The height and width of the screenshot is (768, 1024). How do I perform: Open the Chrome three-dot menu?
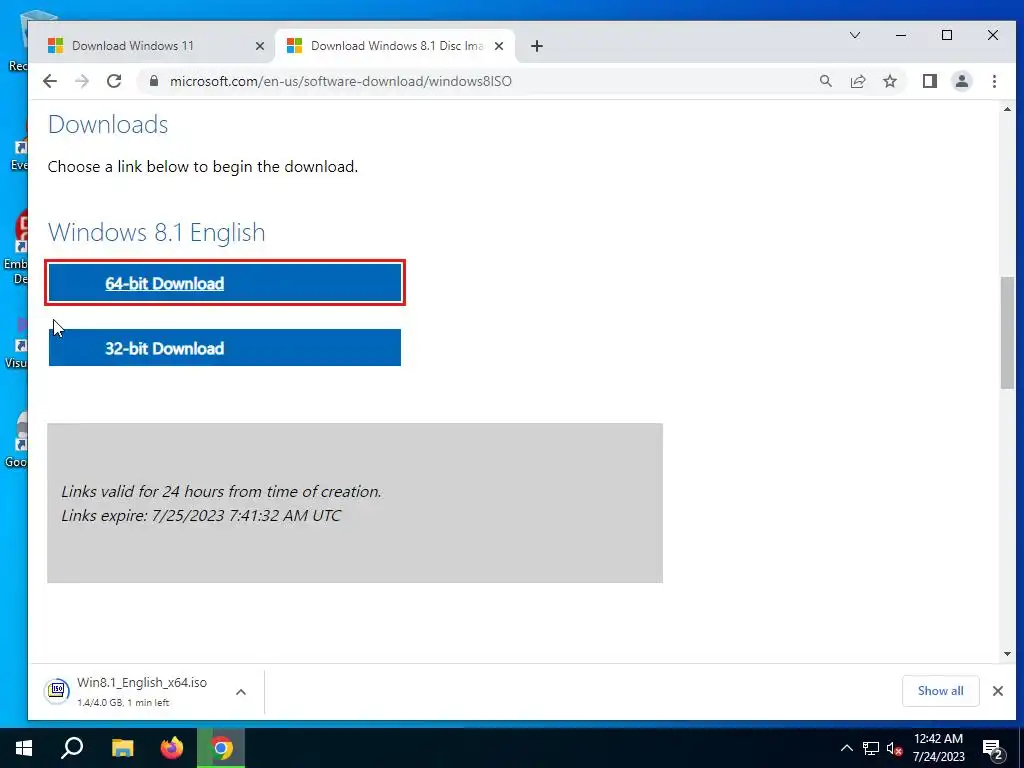994,81
